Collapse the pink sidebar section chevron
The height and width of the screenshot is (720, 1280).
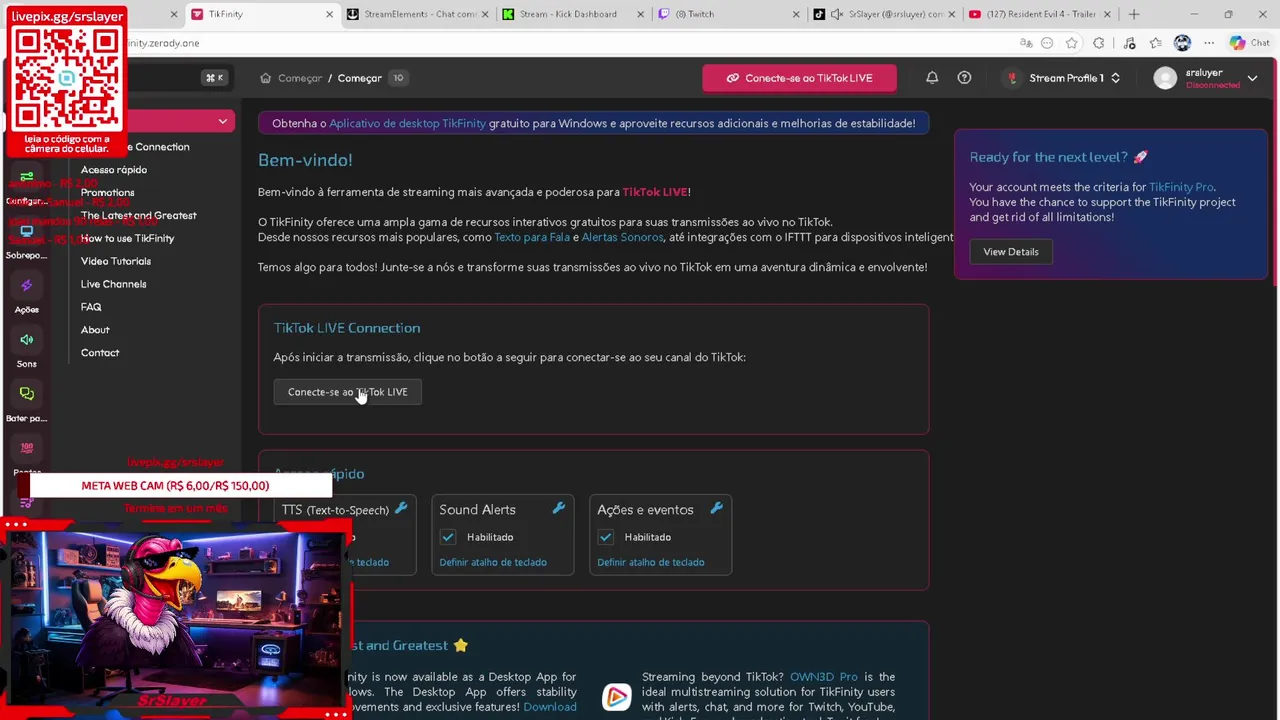click(223, 121)
